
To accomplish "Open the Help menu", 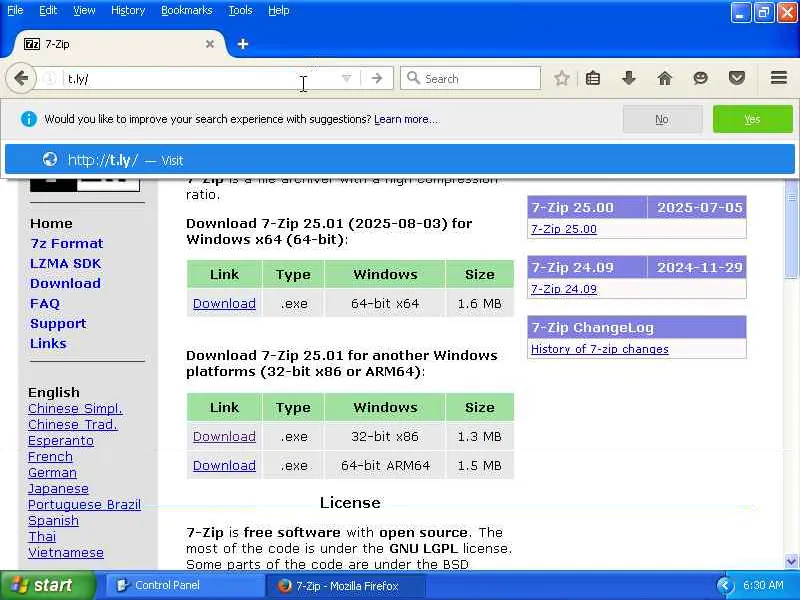I will coord(279,10).
